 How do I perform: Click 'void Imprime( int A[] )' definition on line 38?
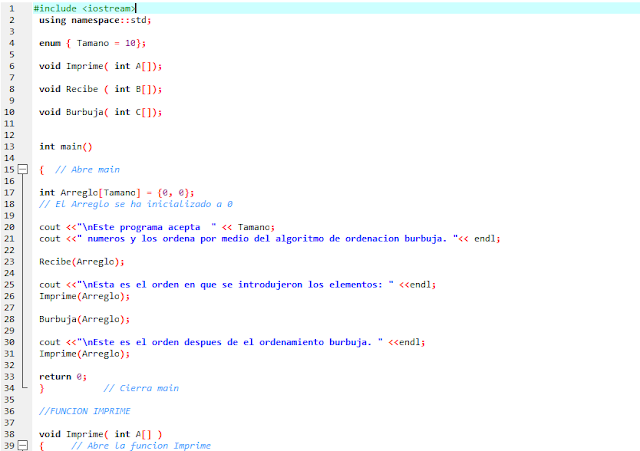click(100, 434)
